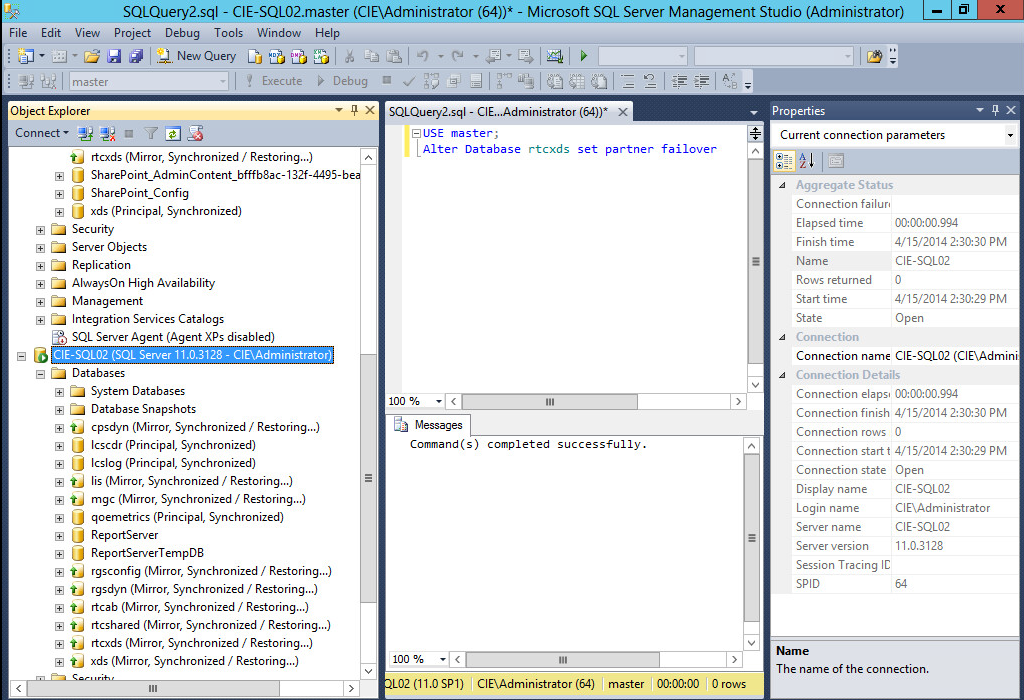Viewport: 1024px width, 700px height.
Task: Execute the query using the green play icon
Action: tap(583, 57)
